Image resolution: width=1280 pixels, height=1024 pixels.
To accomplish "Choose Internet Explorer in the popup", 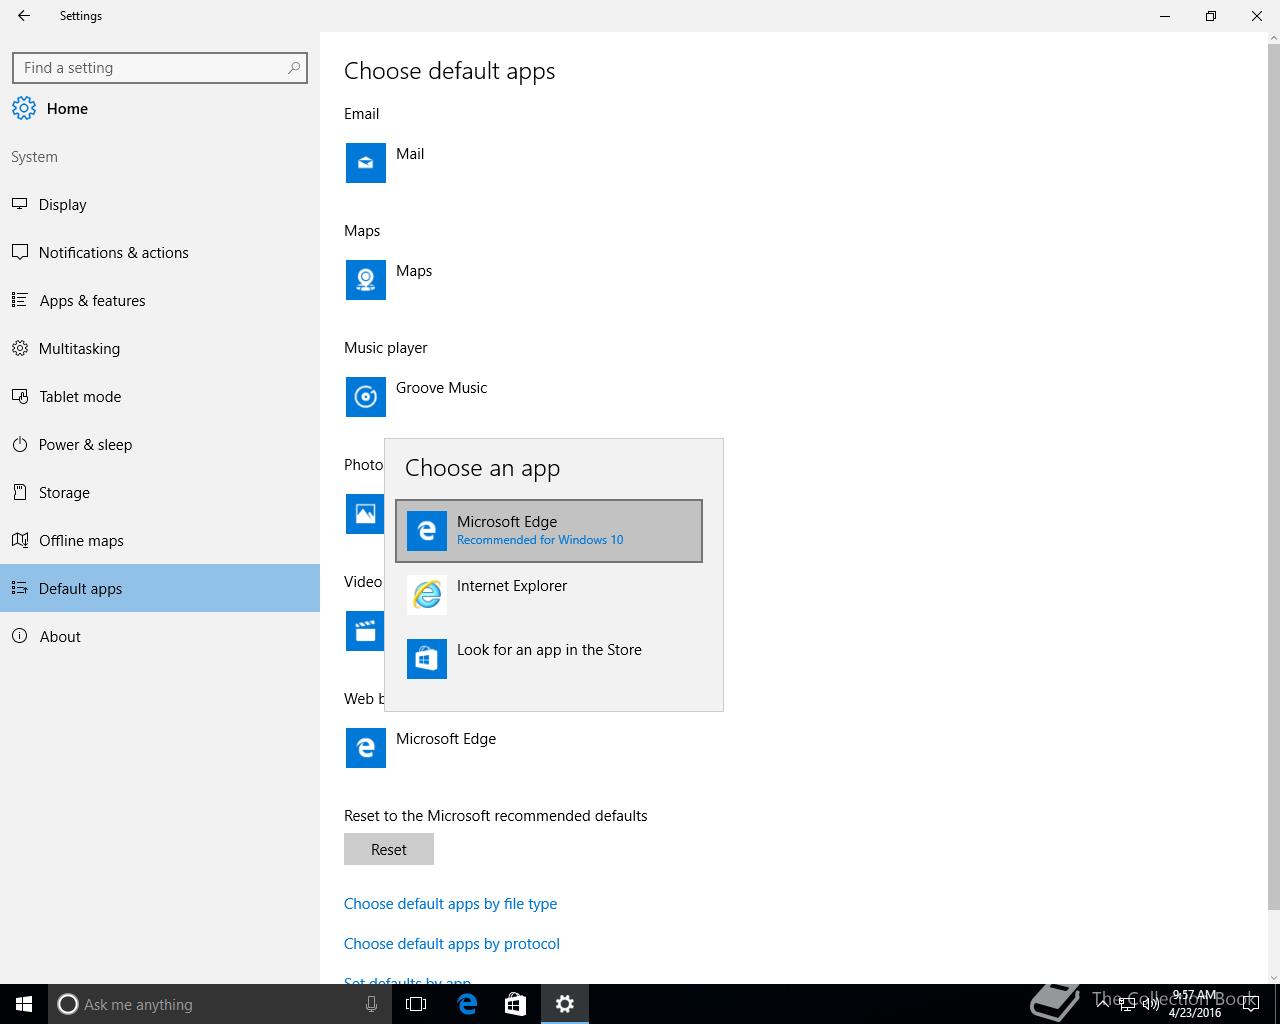I will 549,595.
